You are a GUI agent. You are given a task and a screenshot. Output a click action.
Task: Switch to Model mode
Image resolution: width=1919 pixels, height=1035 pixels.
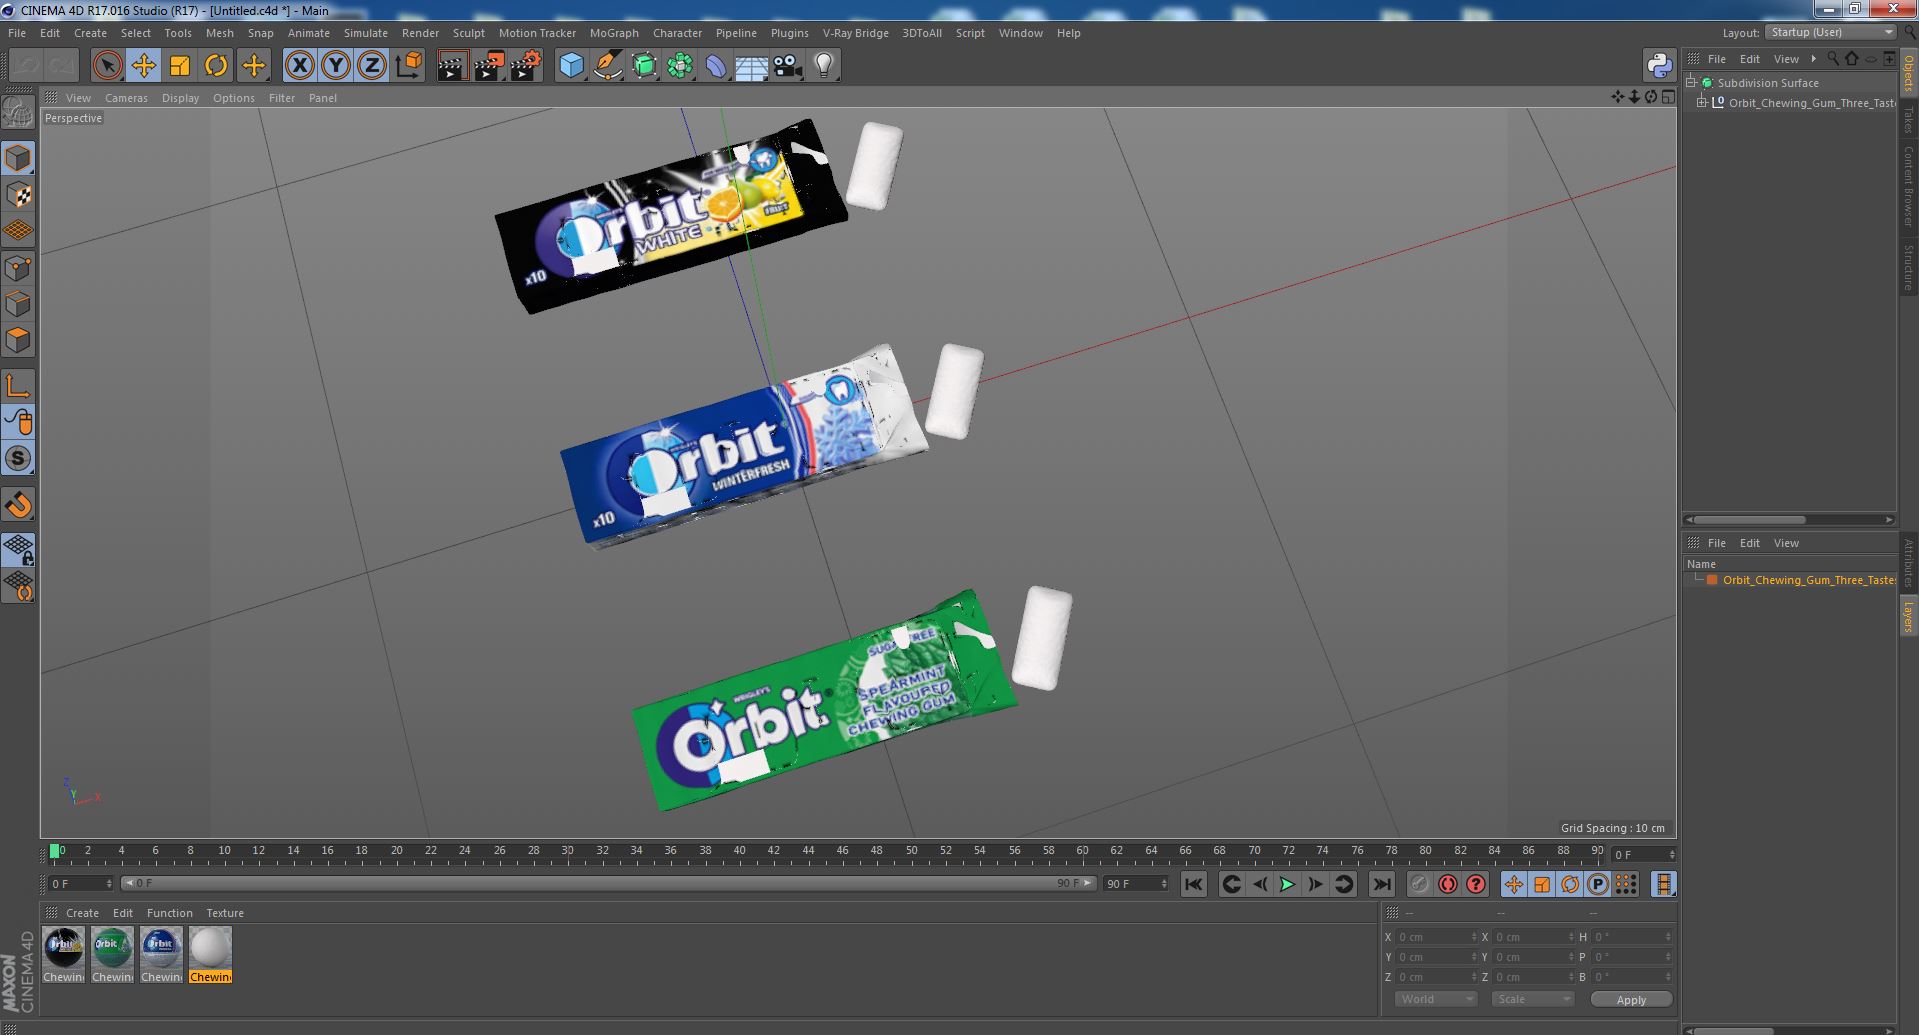coord(18,158)
